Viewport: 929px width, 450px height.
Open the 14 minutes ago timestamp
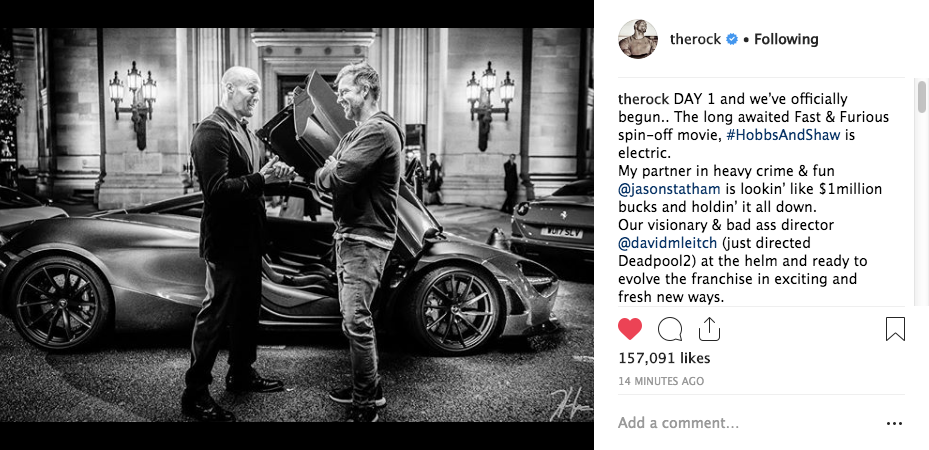click(x=661, y=381)
